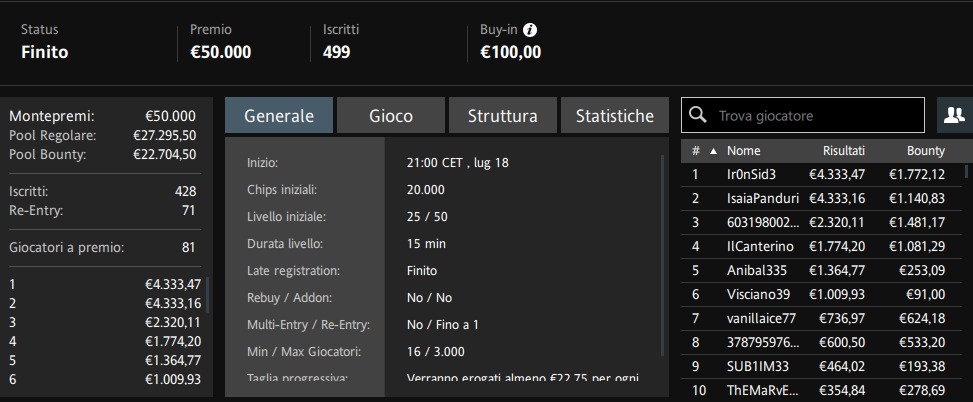Open the players group icon button
The image size is (973, 402).
(954, 115)
